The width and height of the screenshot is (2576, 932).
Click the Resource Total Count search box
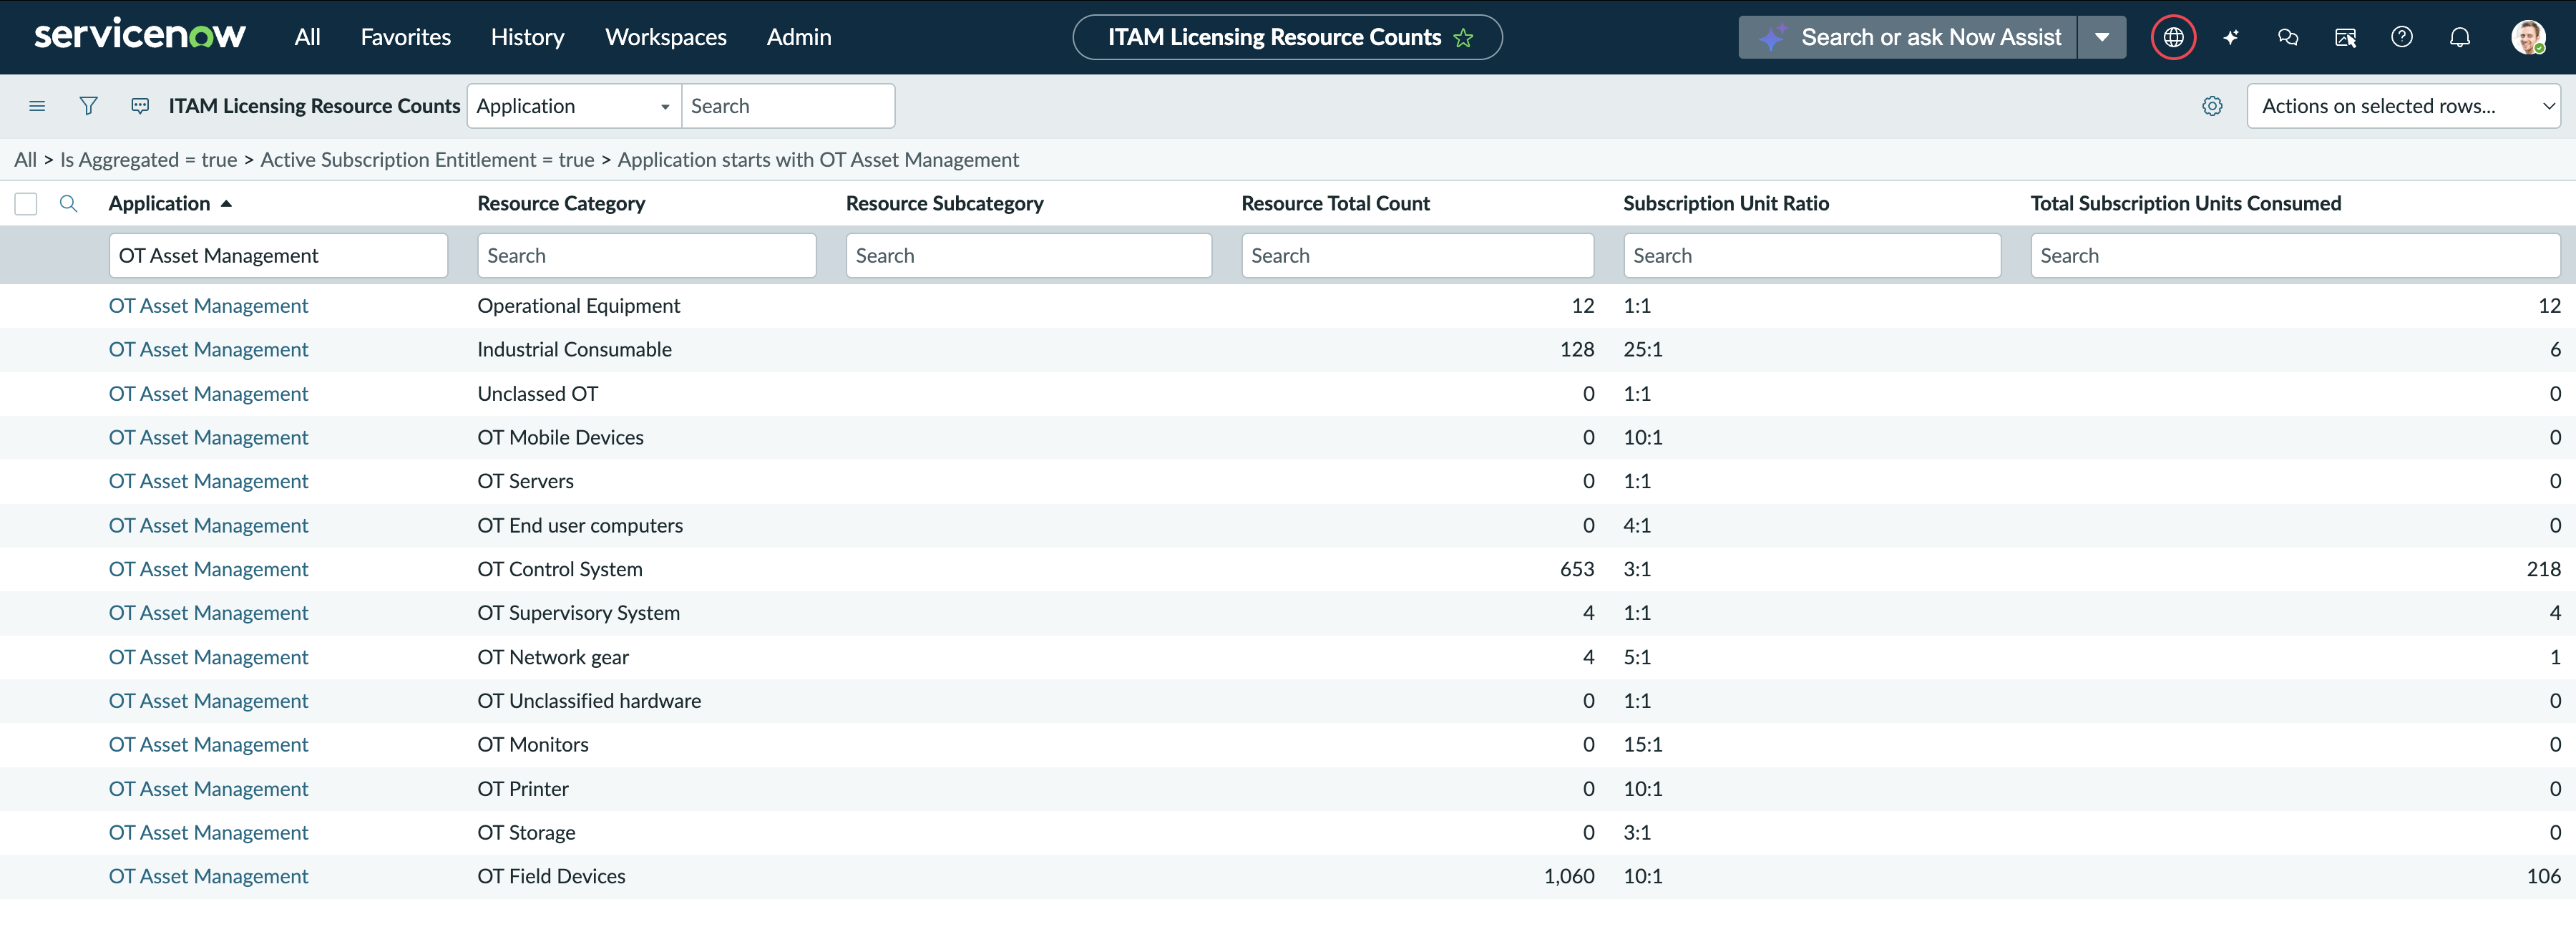1417,256
